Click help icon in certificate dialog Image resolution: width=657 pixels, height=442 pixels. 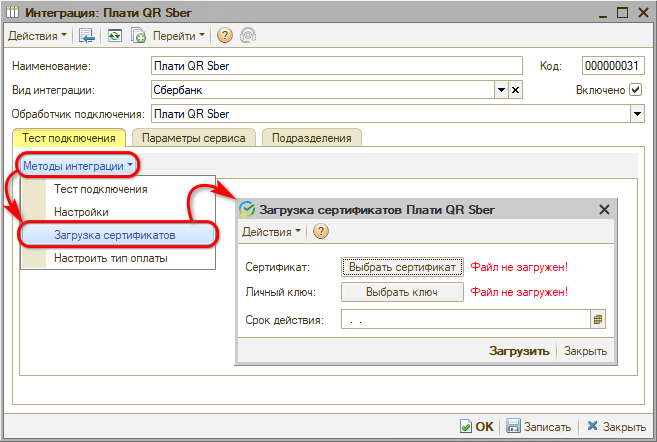tap(321, 231)
